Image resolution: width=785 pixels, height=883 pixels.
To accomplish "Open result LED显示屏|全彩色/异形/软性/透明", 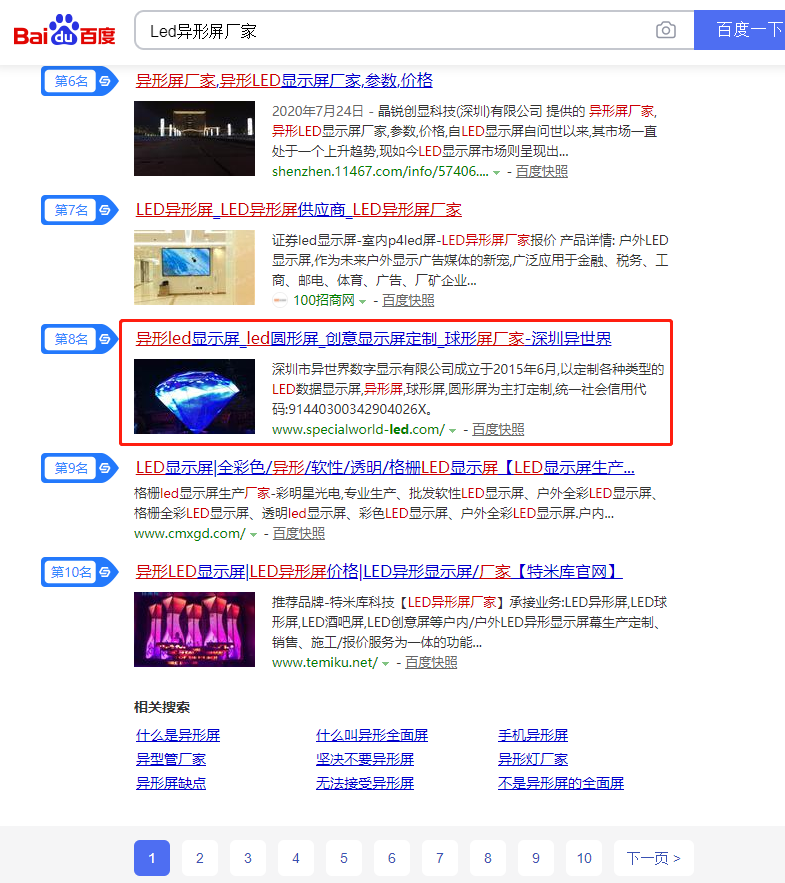I will click(x=385, y=467).
